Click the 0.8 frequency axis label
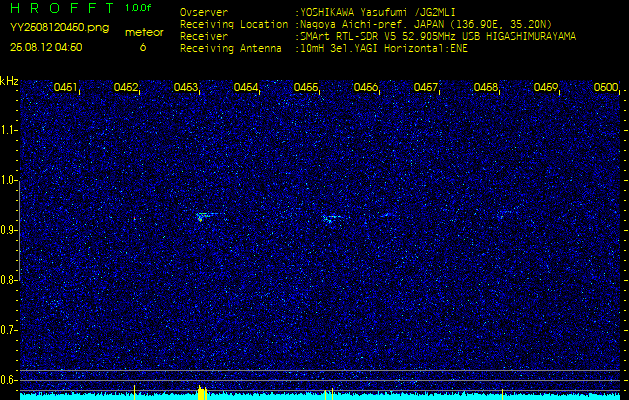 7,280
